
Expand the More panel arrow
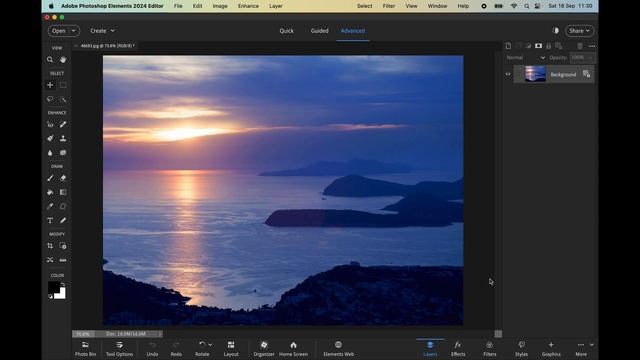click(x=591, y=345)
